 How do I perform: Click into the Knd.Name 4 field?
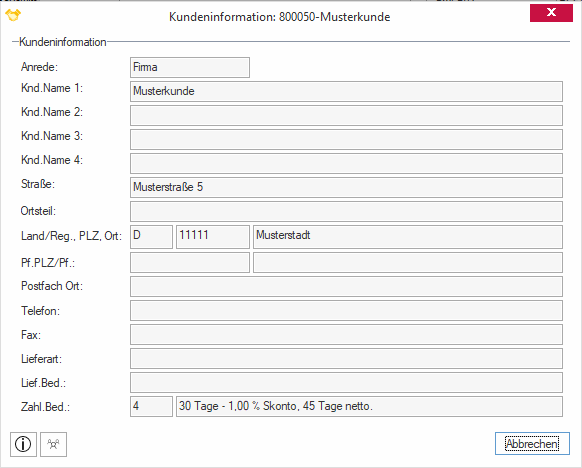[x=346, y=163]
